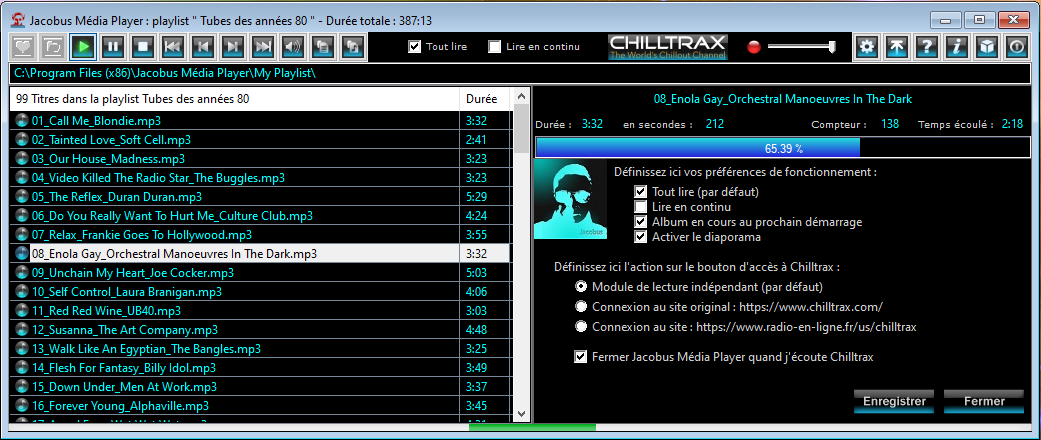
Task: Click the volume slider handle
Action: tap(831, 46)
